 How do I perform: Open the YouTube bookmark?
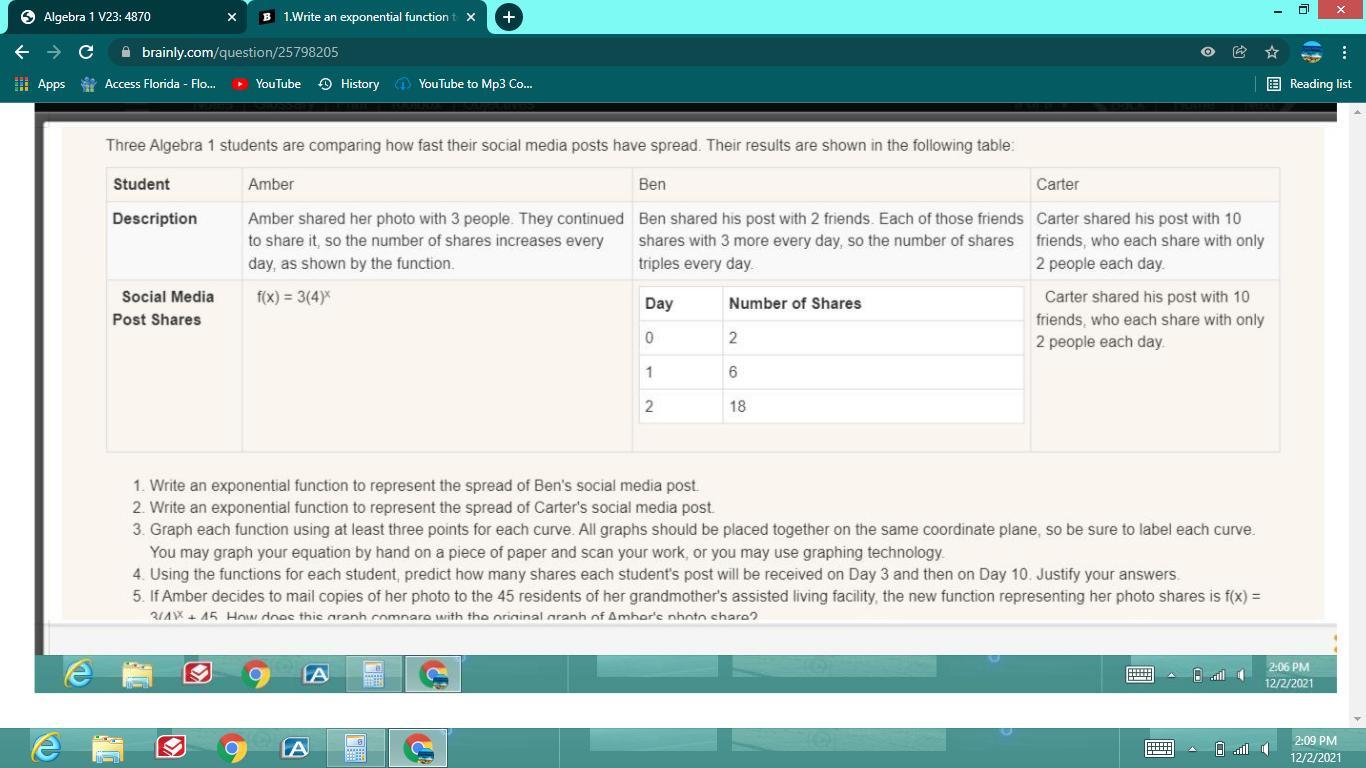click(x=266, y=84)
